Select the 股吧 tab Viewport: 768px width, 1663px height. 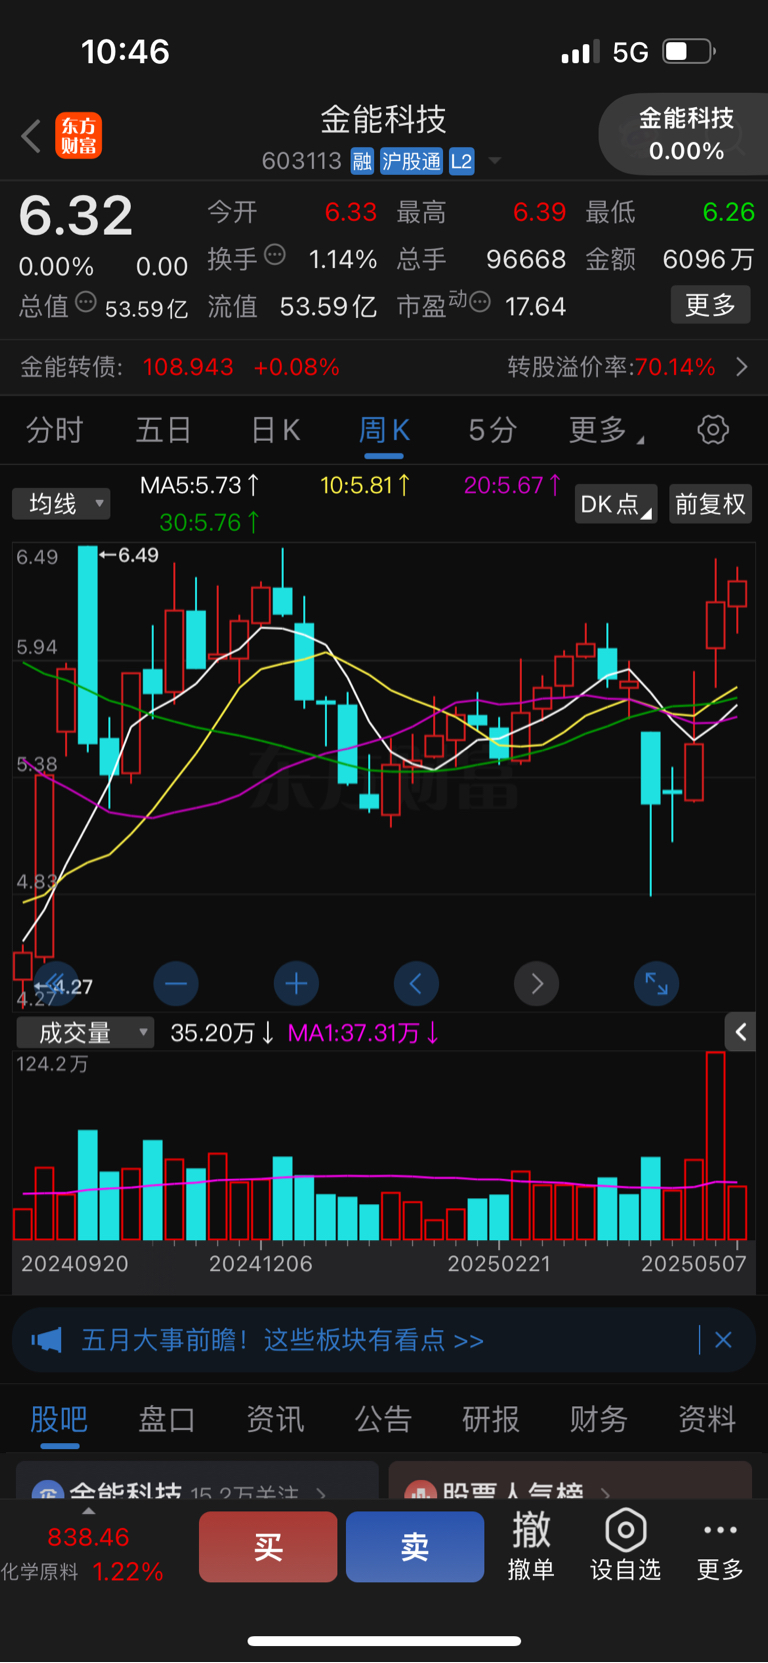pyautogui.click(x=59, y=1419)
